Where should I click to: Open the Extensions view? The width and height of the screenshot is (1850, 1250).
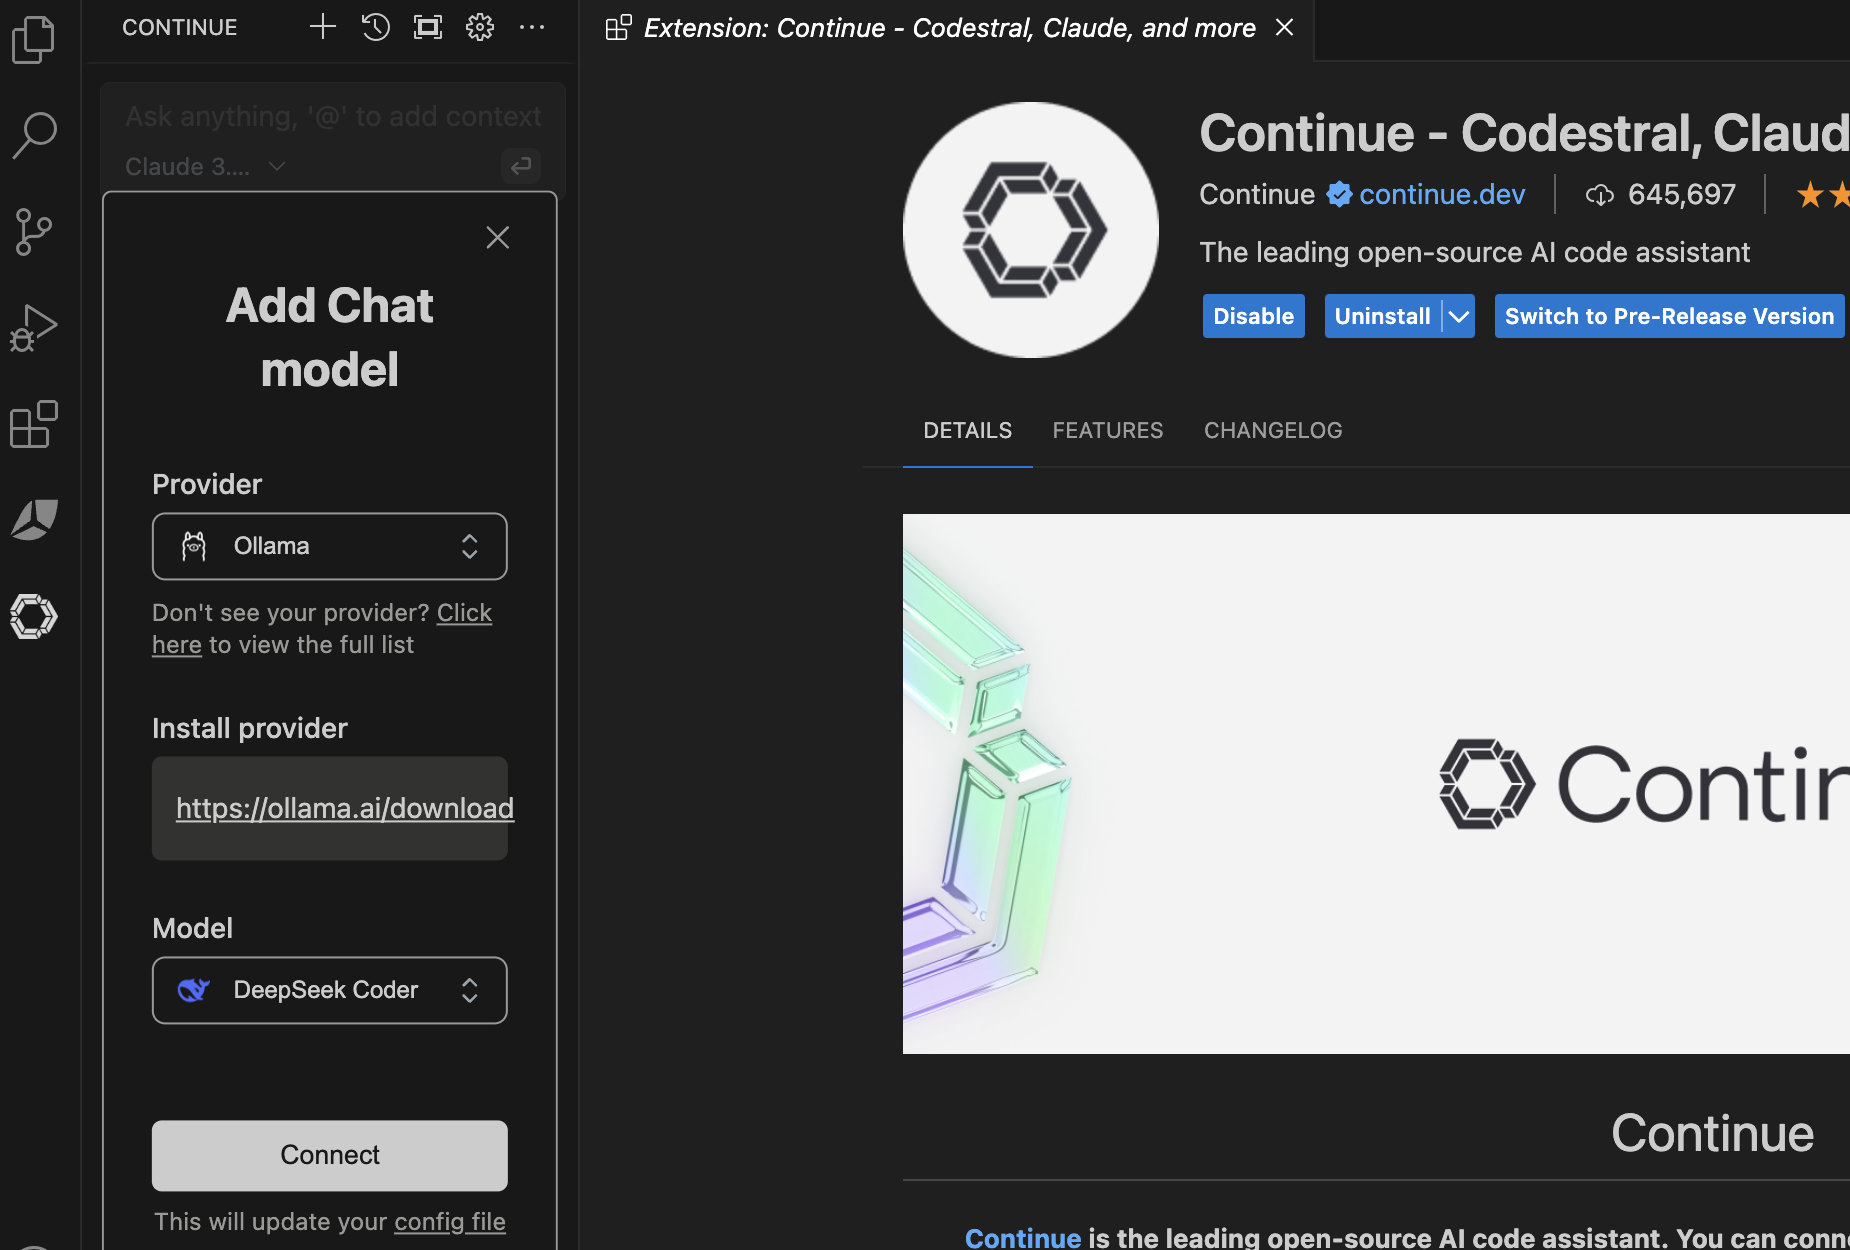(34, 424)
